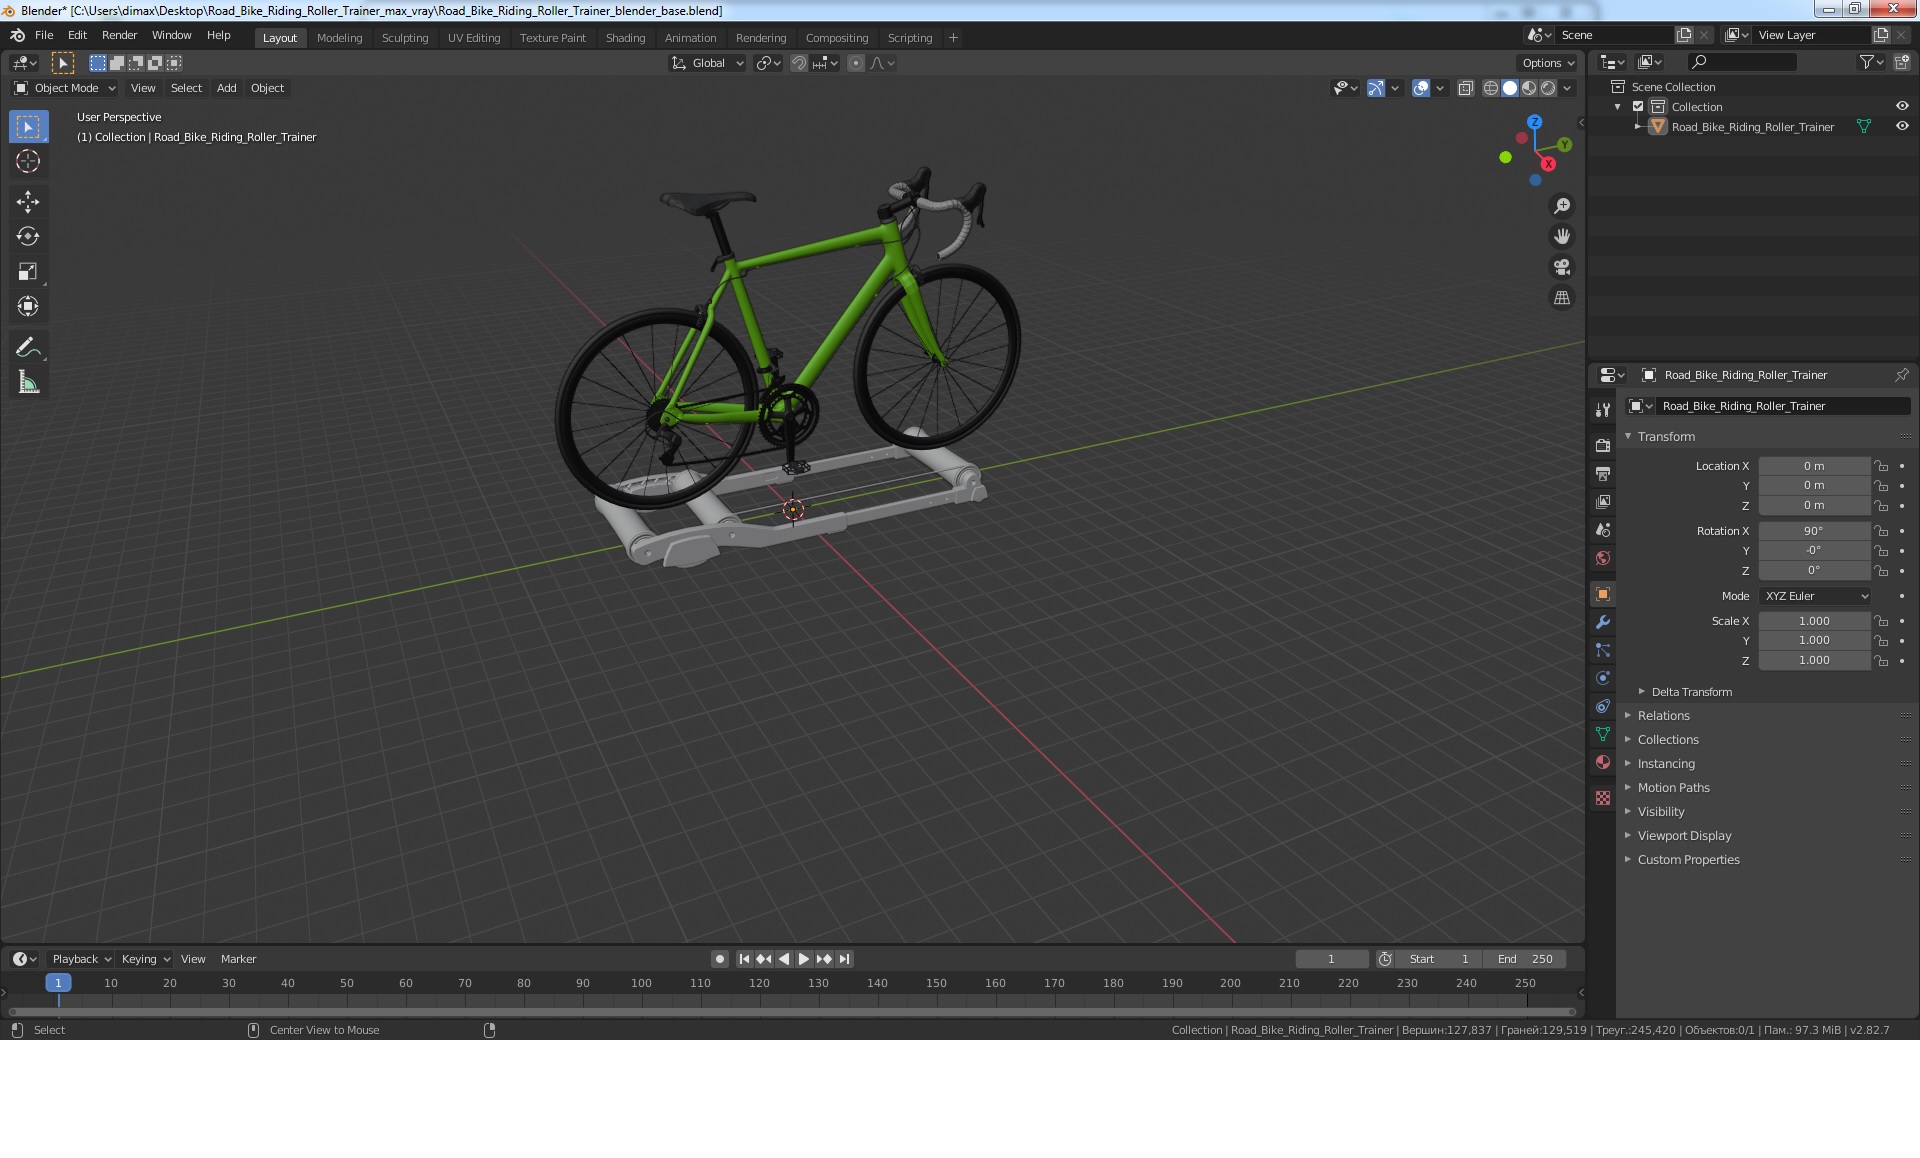The width and height of the screenshot is (1920, 1158).
Task: Activate the Scale tool
Action: tap(28, 272)
